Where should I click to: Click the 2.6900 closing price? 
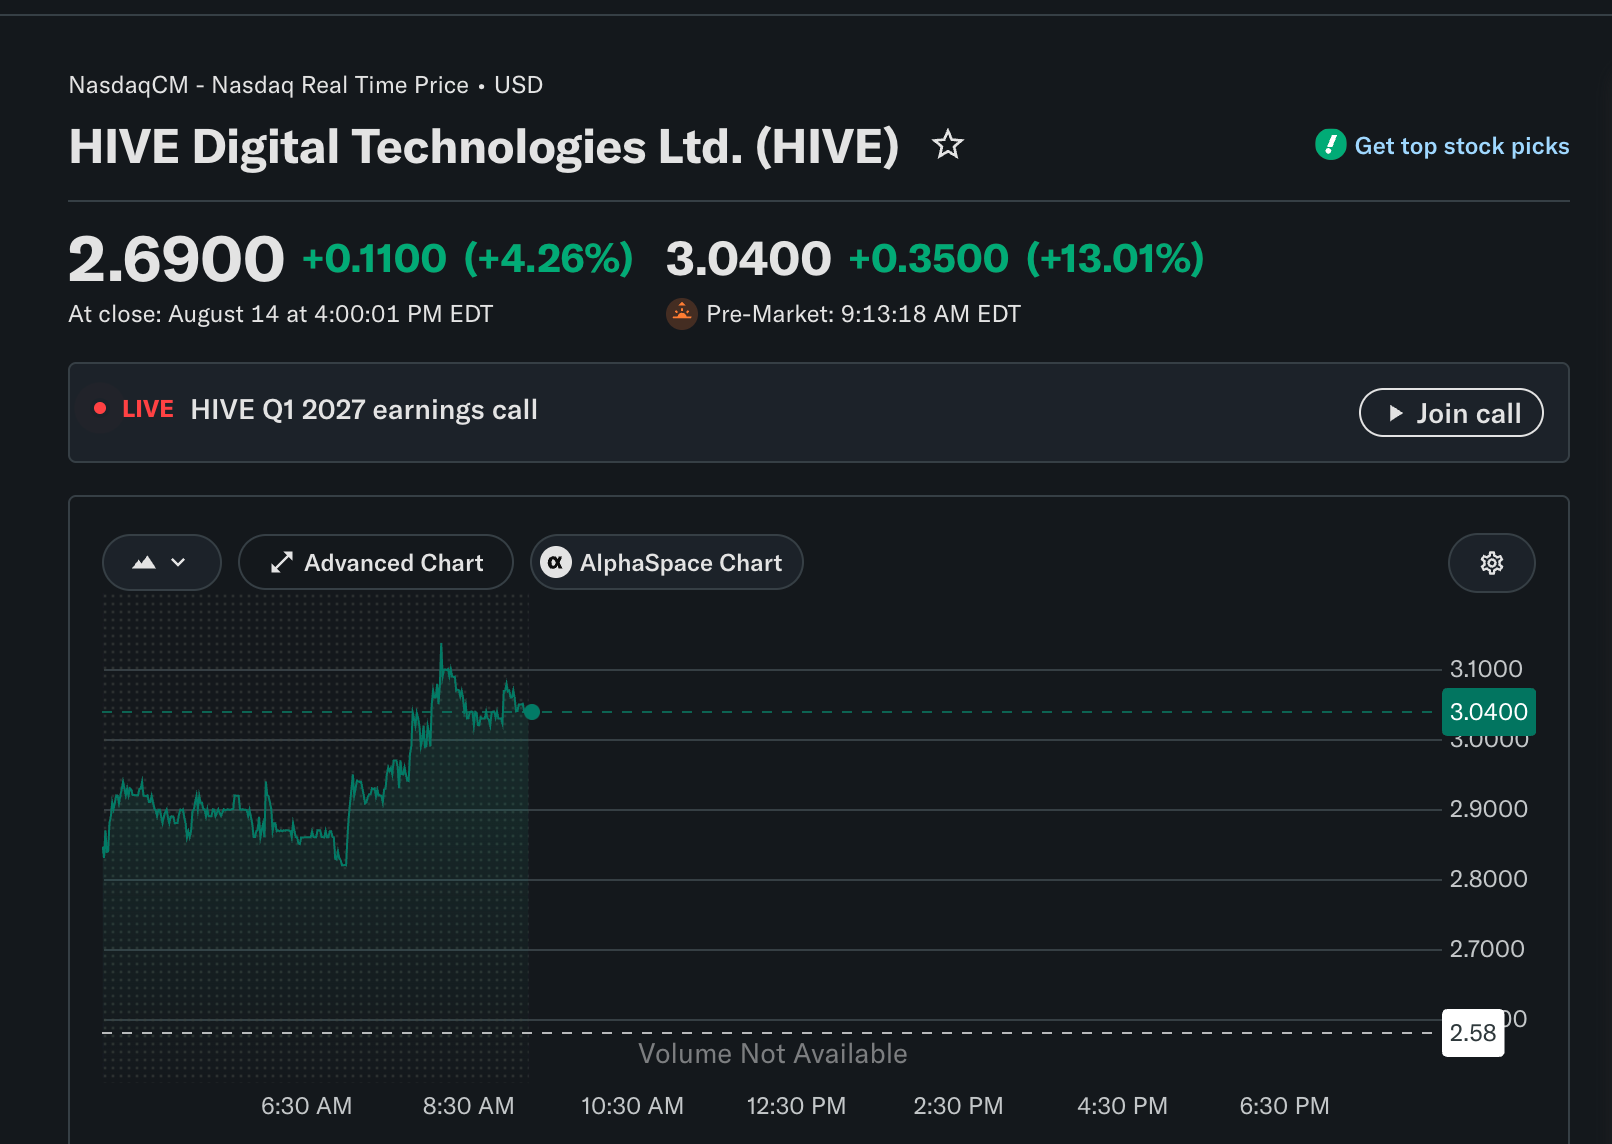pos(176,259)
